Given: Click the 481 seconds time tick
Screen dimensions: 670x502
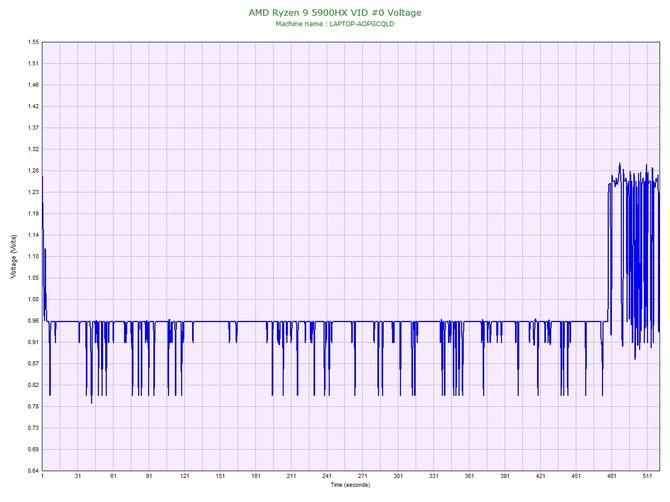Looking at the screenshot, I should pos(611,476).
